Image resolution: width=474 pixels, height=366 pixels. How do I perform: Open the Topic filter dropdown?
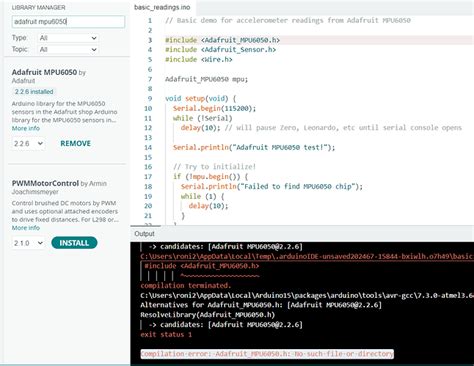tap(68, 49)
